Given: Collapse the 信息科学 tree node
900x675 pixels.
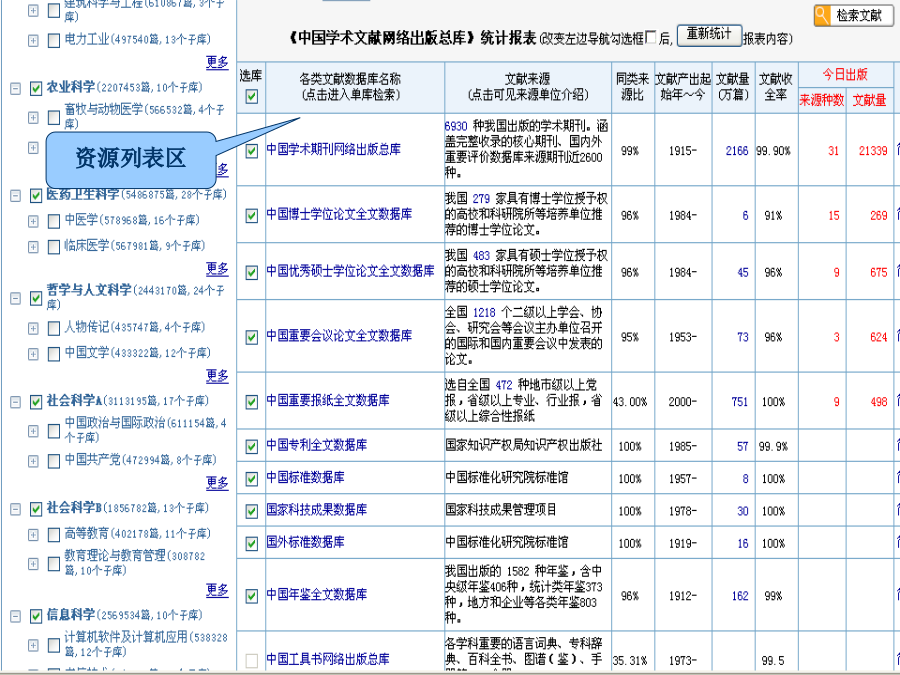Looking at the screenshot, I should [x=15, y=616].
